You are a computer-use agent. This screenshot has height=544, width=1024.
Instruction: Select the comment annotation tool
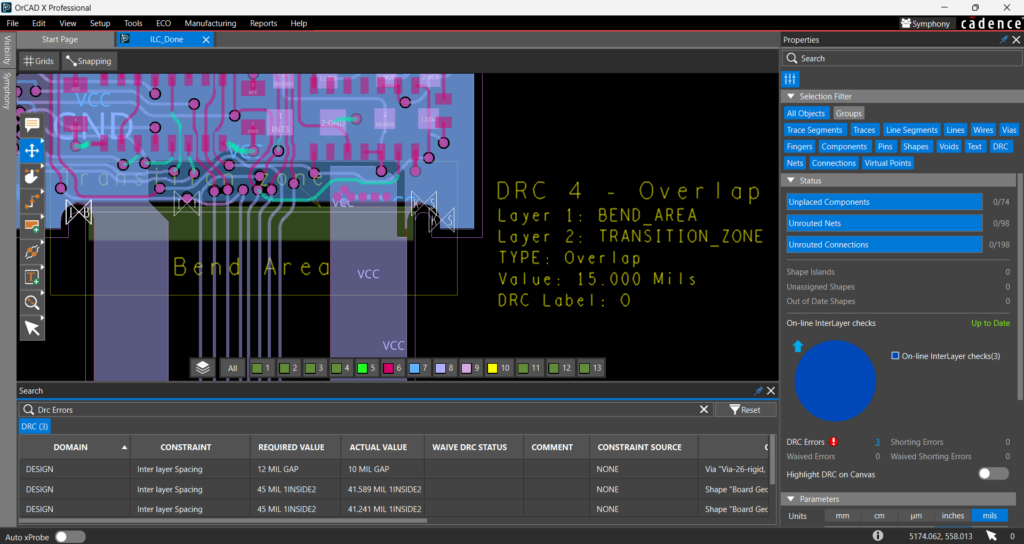[32, 125]
